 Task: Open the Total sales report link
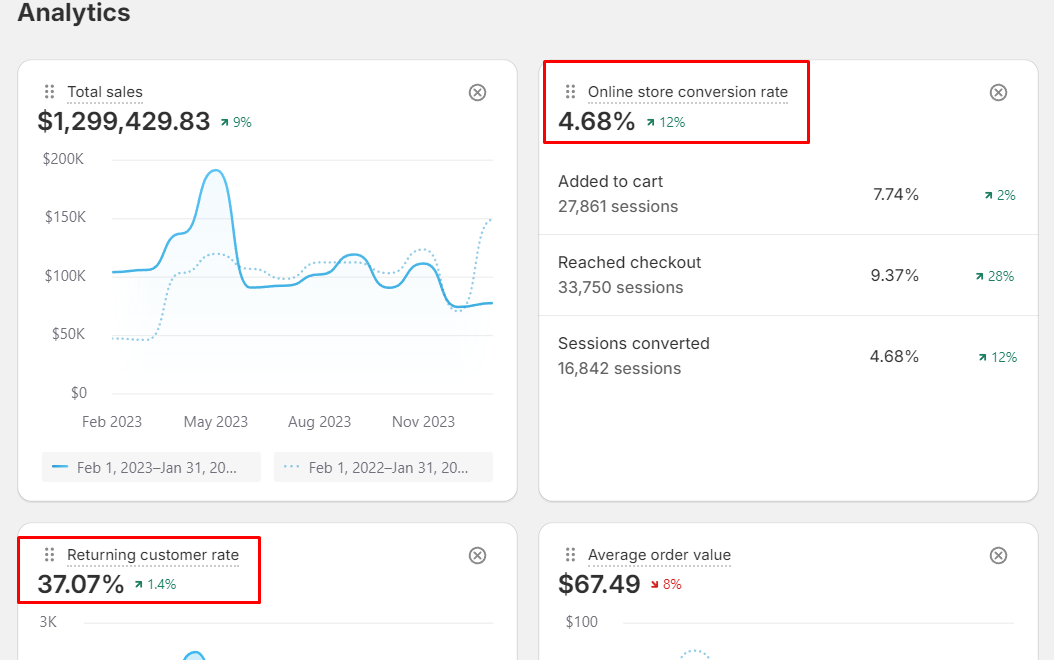click(105, 92)
